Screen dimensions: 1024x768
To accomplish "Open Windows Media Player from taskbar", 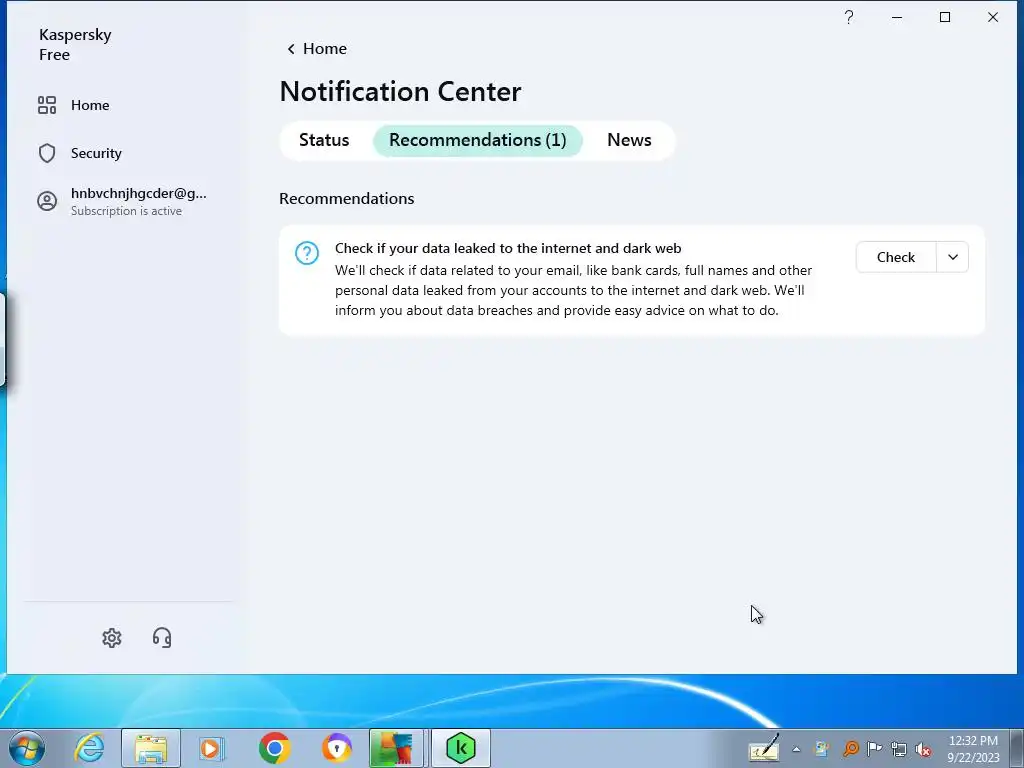I will click(x=212, y=748).
